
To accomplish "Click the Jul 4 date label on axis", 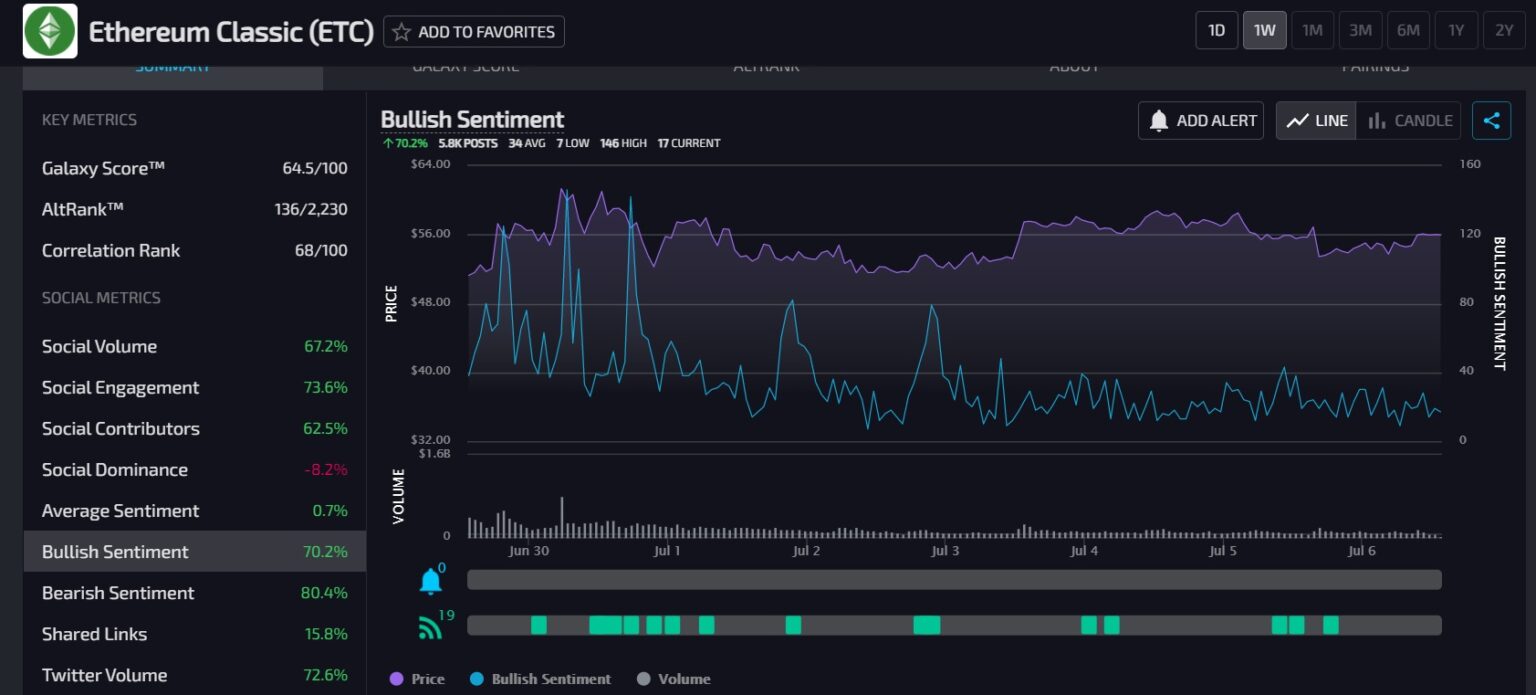I will tap(1084, 551).
